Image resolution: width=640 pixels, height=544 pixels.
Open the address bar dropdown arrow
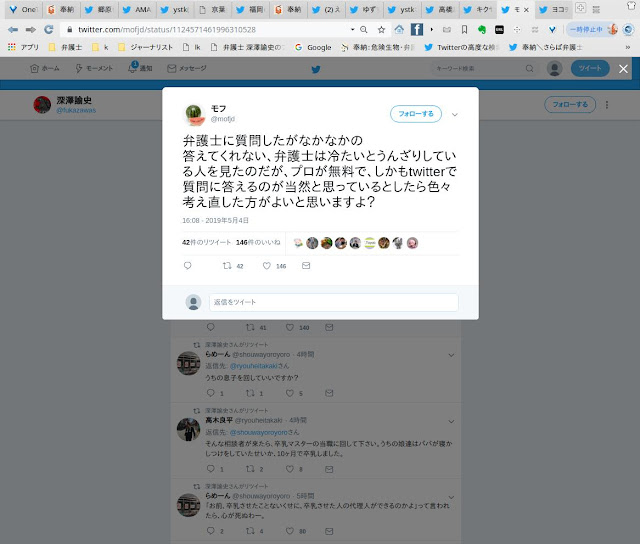click(352, 29)
